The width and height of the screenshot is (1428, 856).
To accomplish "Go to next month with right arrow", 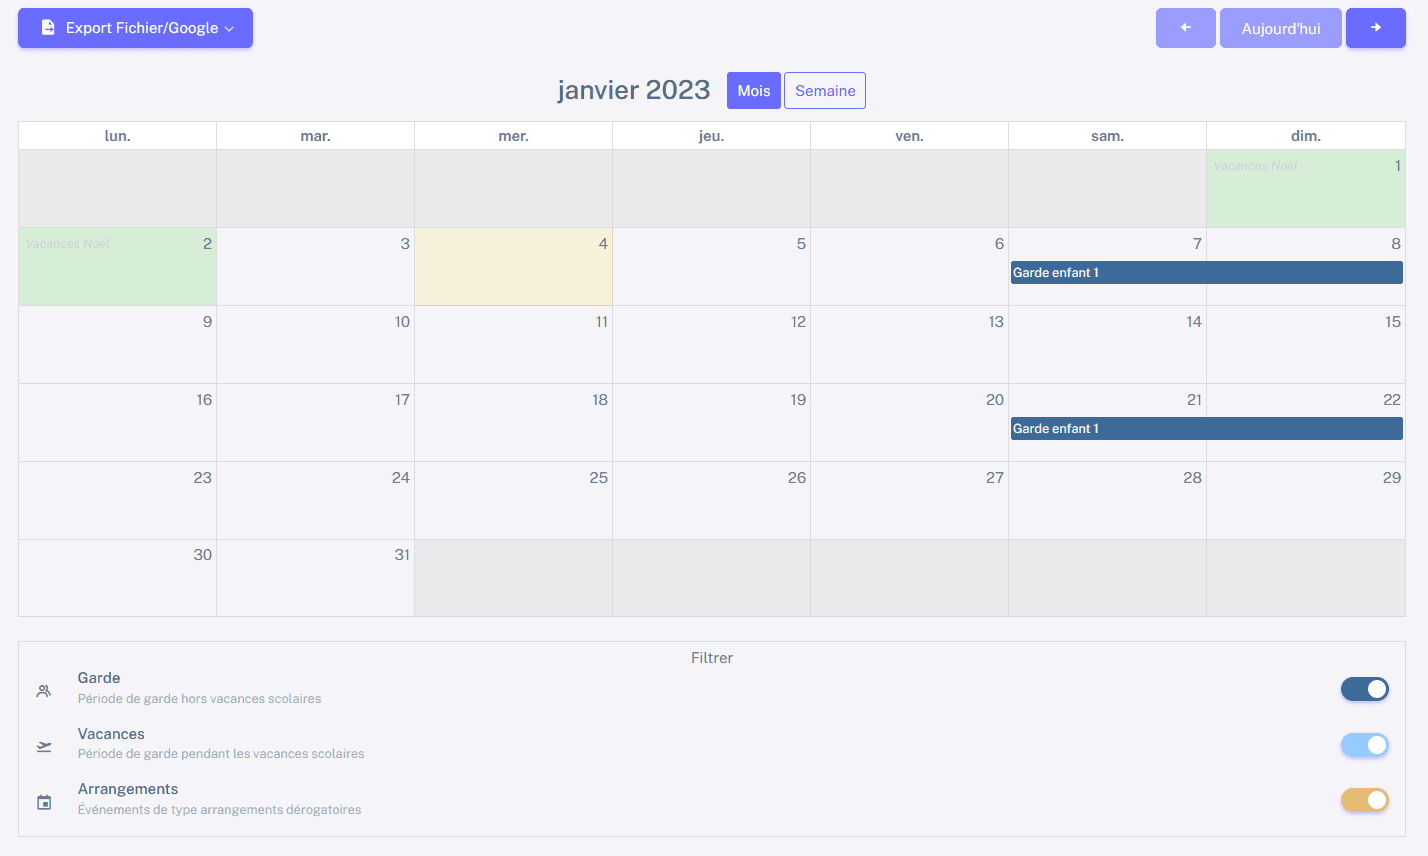I will point(1375,28).
